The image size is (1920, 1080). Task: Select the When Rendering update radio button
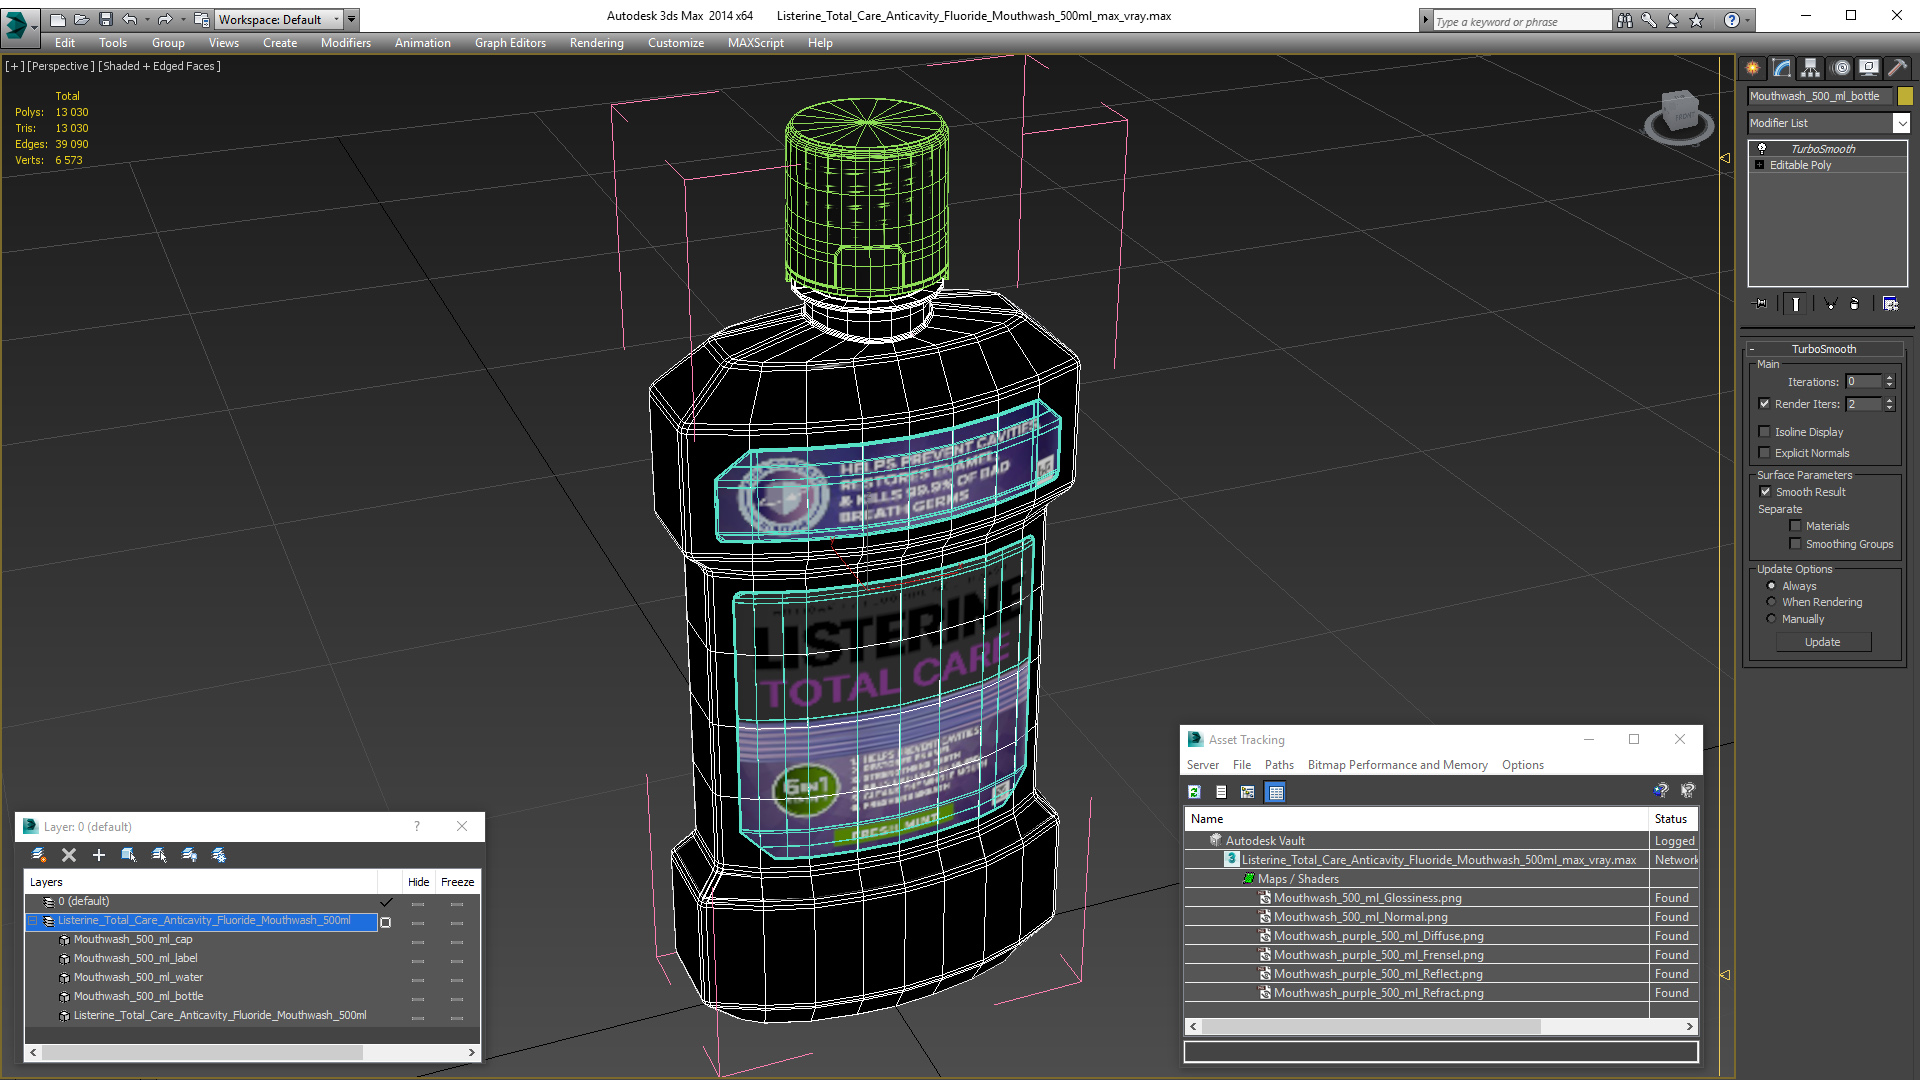(1772, 602)
